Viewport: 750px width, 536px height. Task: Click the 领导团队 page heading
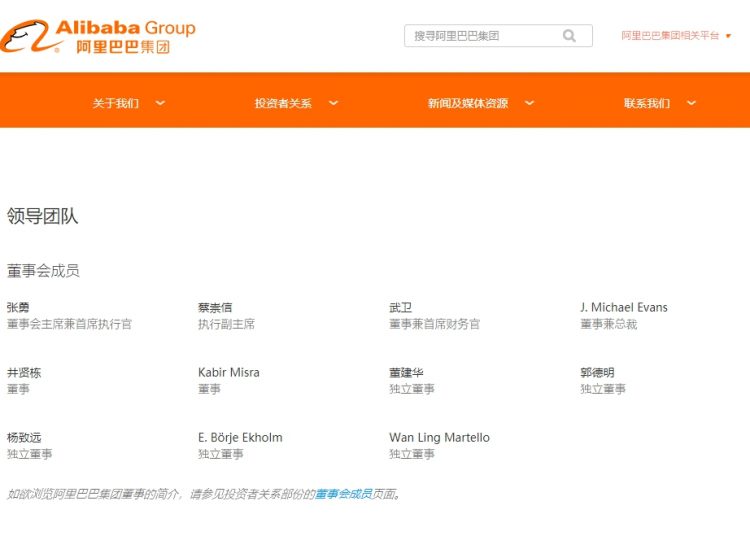point(43,216)
